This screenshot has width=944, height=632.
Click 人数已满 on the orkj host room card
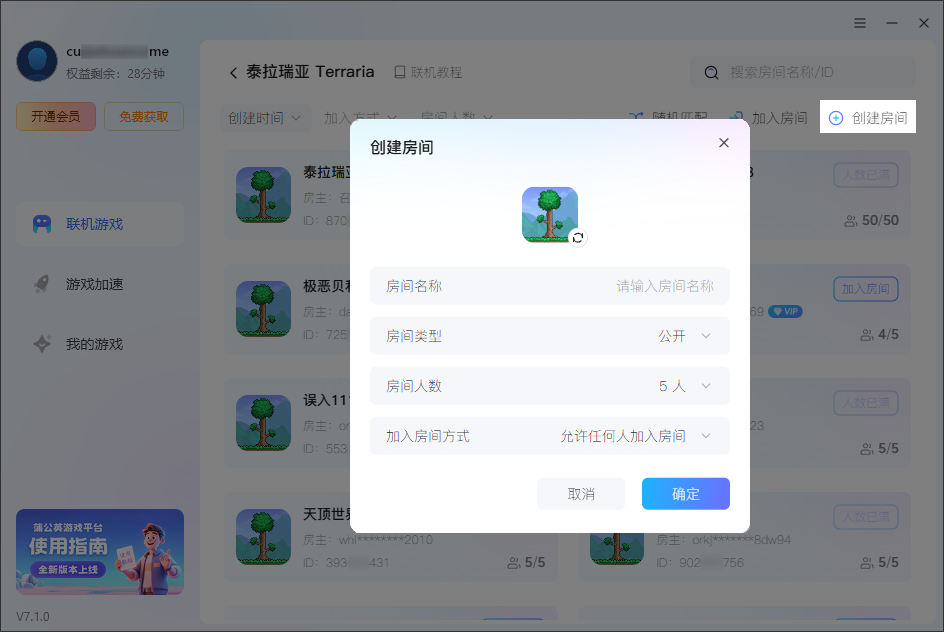(x=866, y=517)
